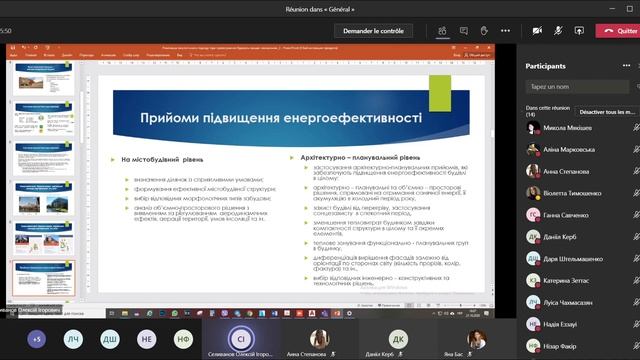This screenshot has width=640, height=360.
Task: Select participant Віолетта Тимошенко
Action: click(x=582, y=193)
